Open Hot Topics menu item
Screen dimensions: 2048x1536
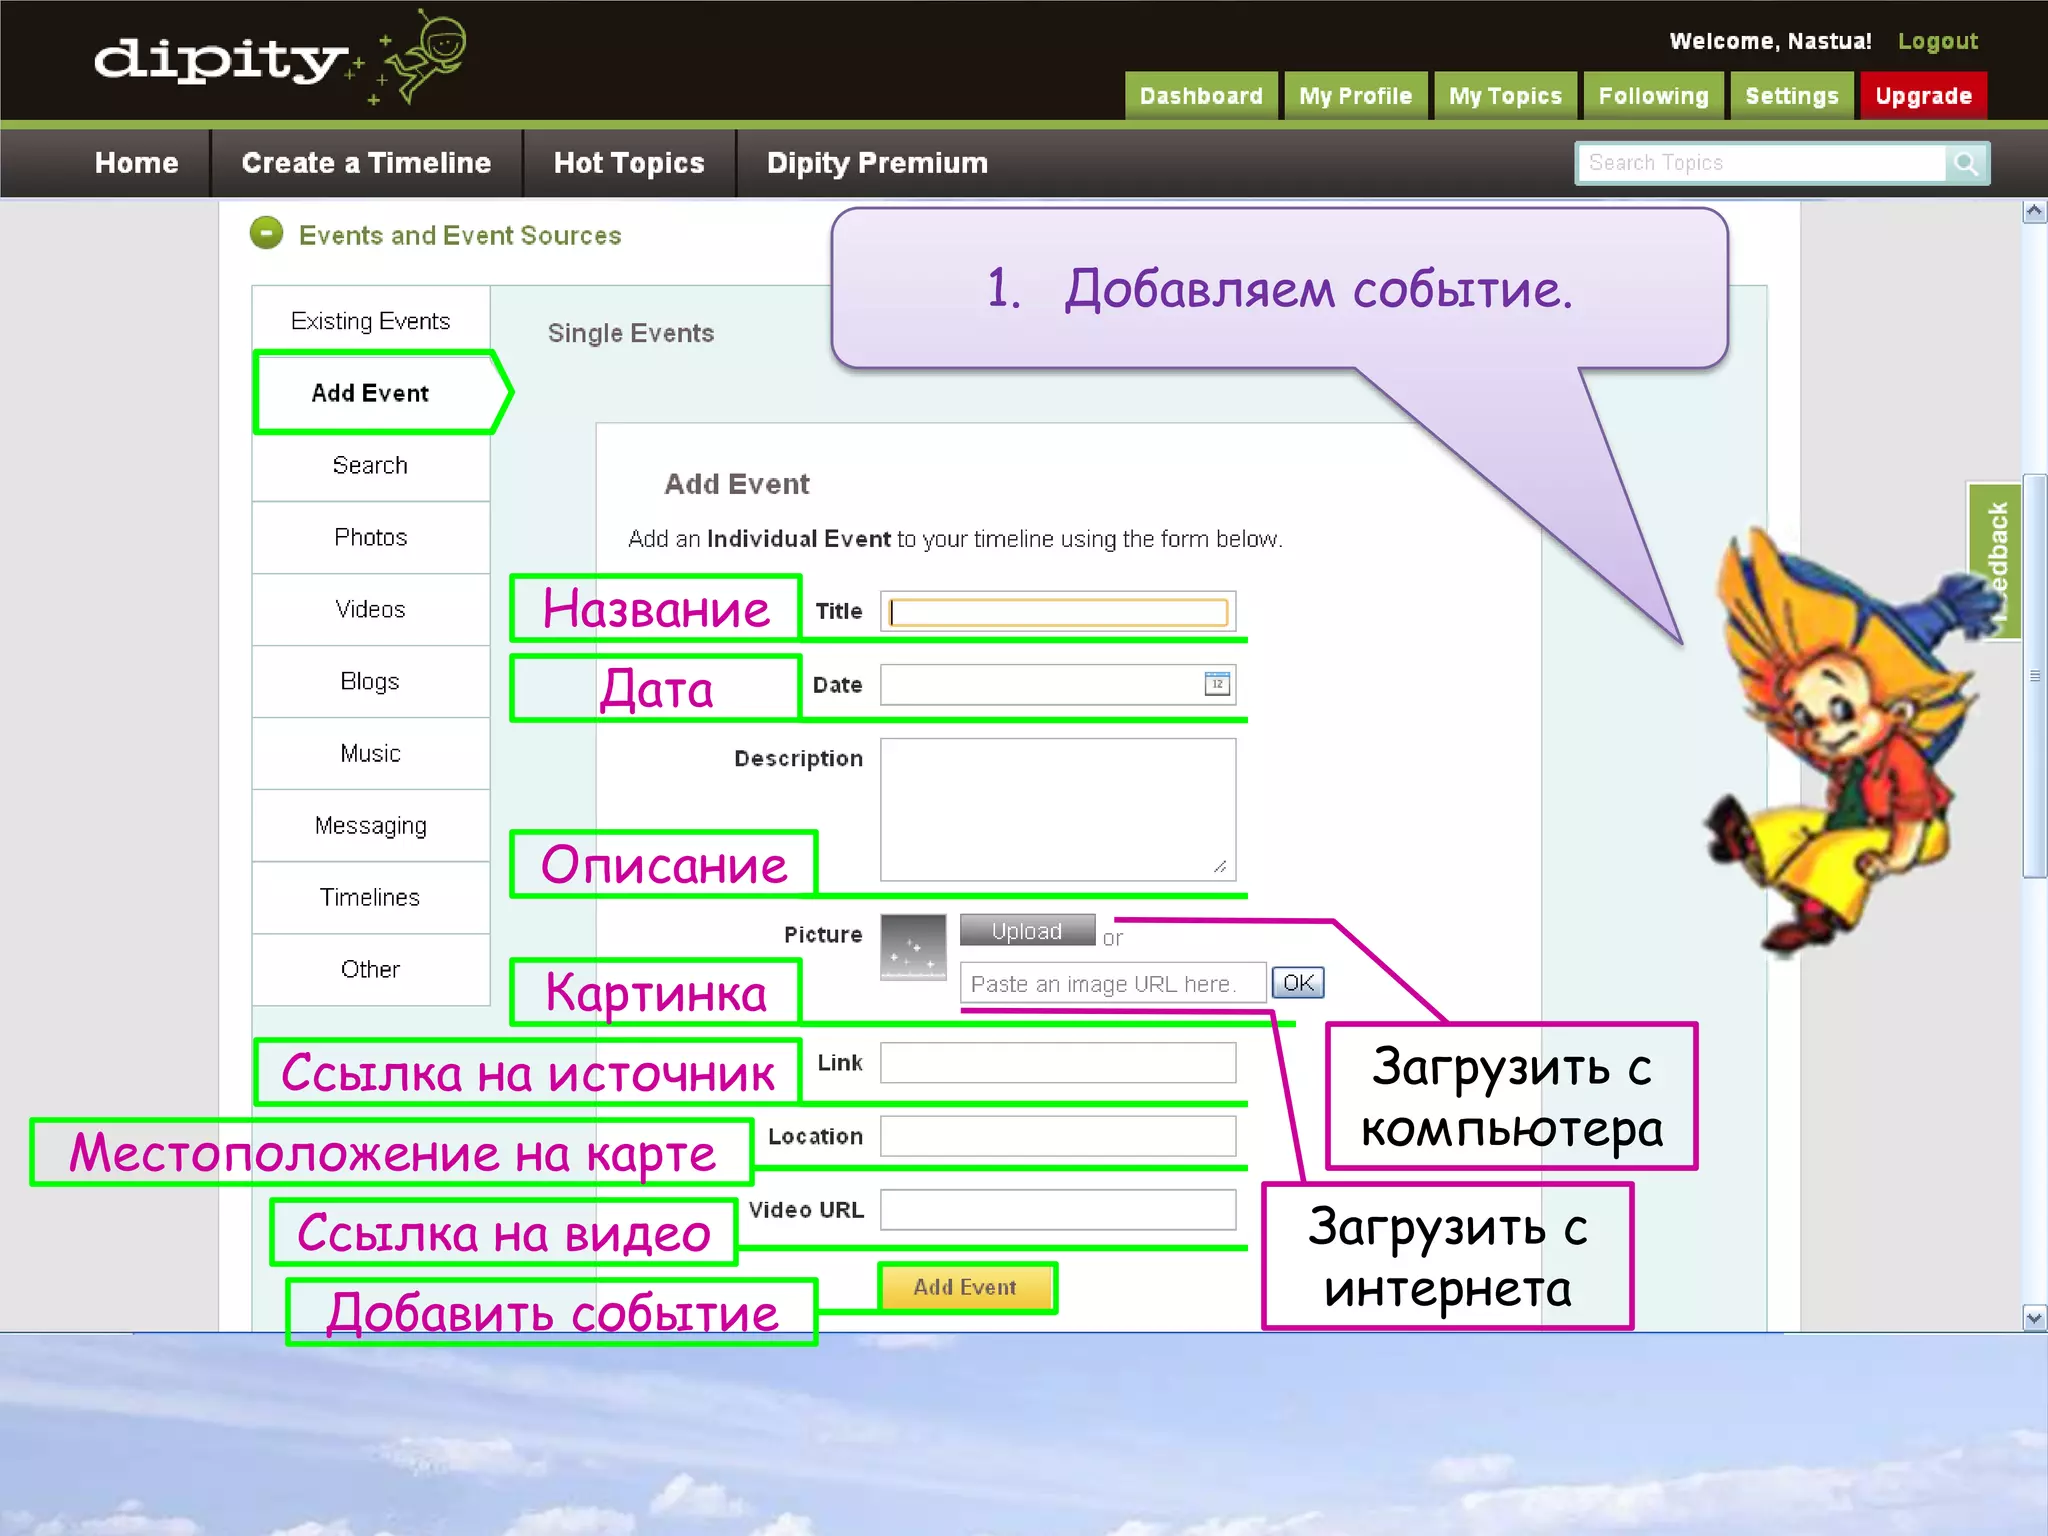[x=629, y=163]
